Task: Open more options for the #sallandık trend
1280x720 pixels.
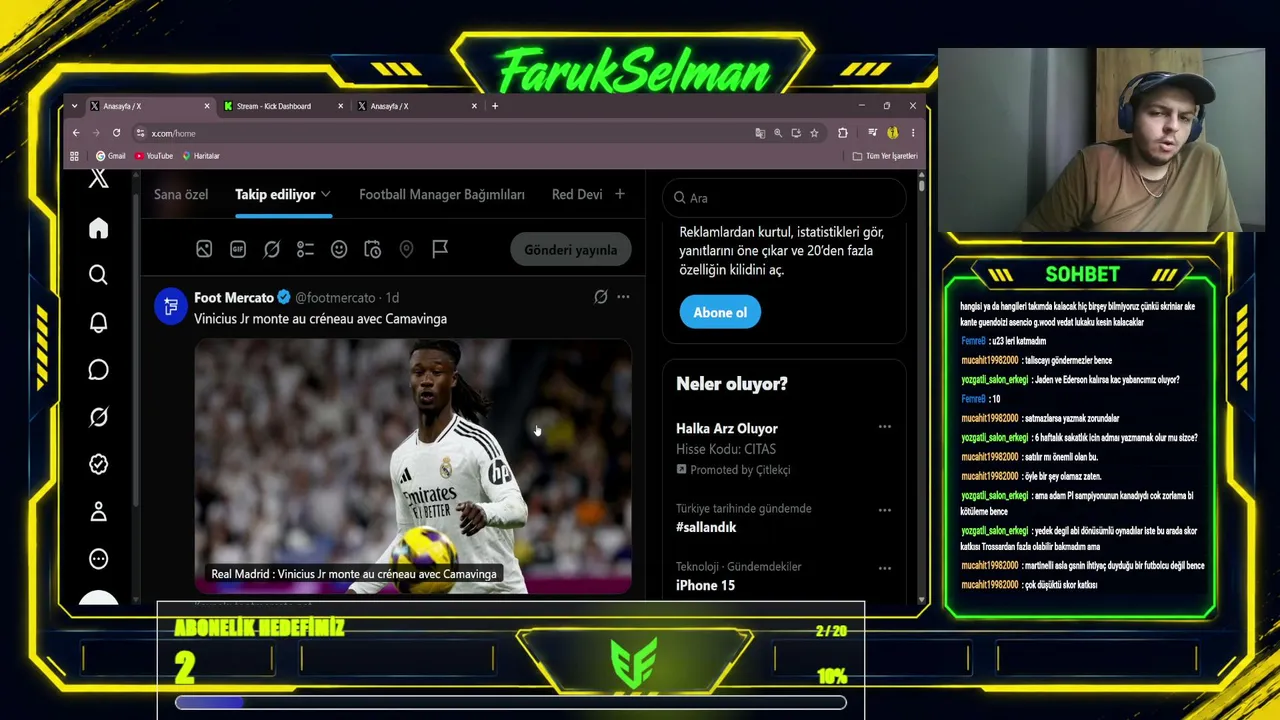Action: (884, 510)
